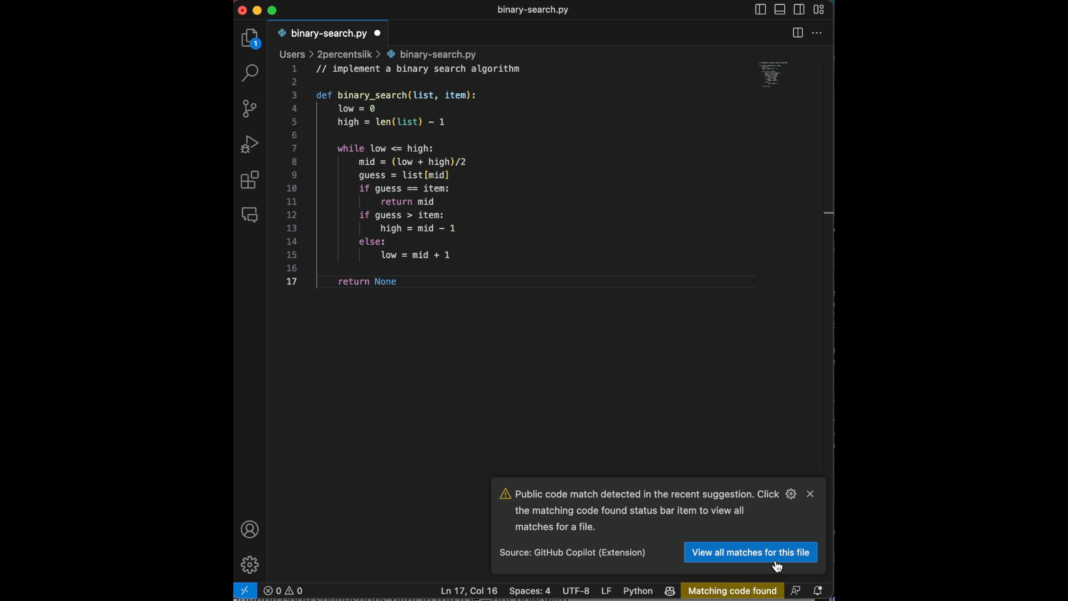Open the Explorer view in the activity bar
Screen dimensions: 1068x601
249,37
